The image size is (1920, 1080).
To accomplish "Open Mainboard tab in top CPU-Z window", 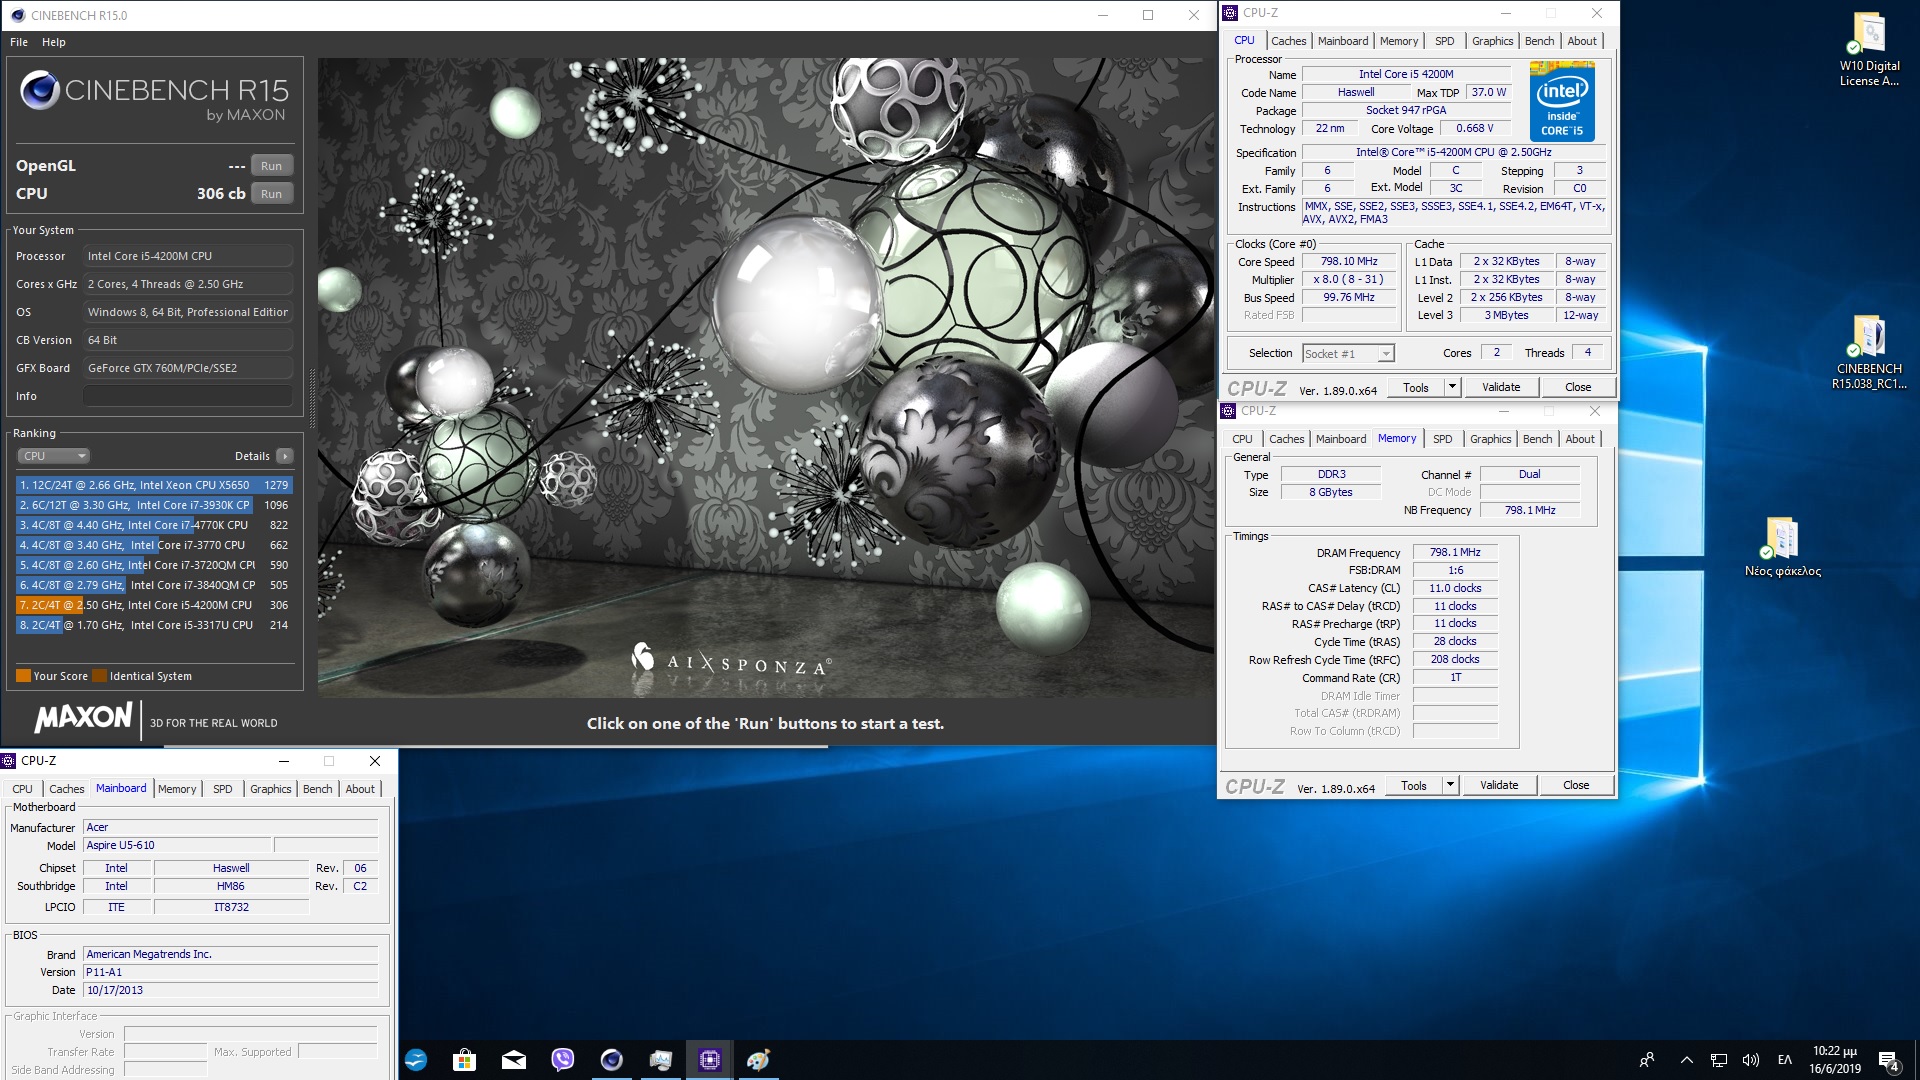I will click(x=1342, y=41).
